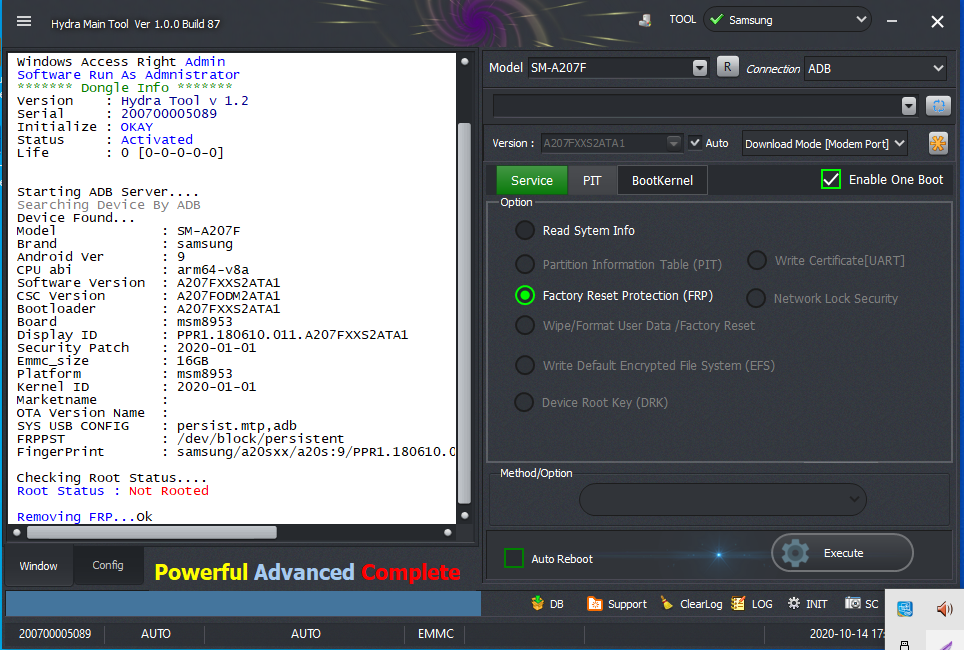Open the LOG icon
The height and width of the screenshot is (650, 964).
click(739, 604)
